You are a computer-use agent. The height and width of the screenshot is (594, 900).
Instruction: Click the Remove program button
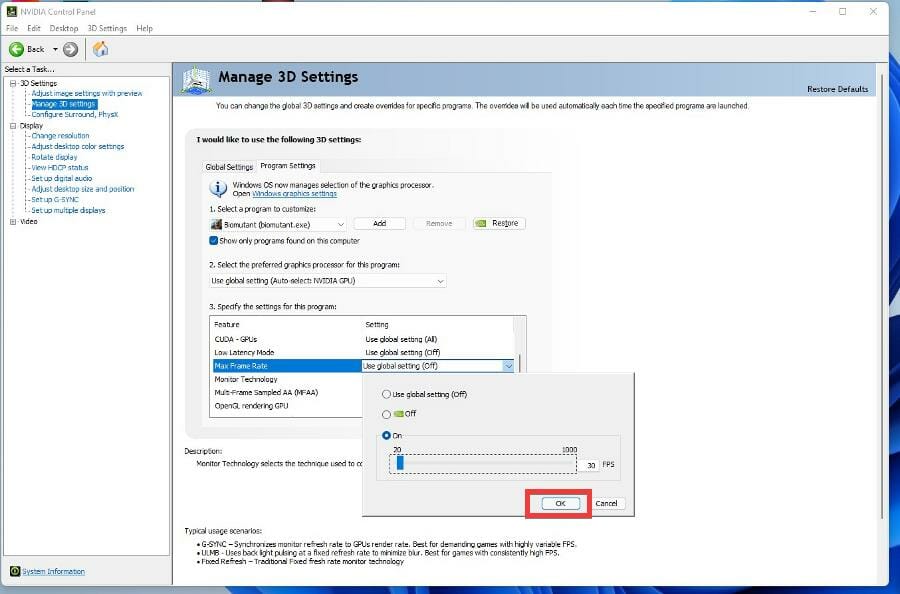[439, 223]
